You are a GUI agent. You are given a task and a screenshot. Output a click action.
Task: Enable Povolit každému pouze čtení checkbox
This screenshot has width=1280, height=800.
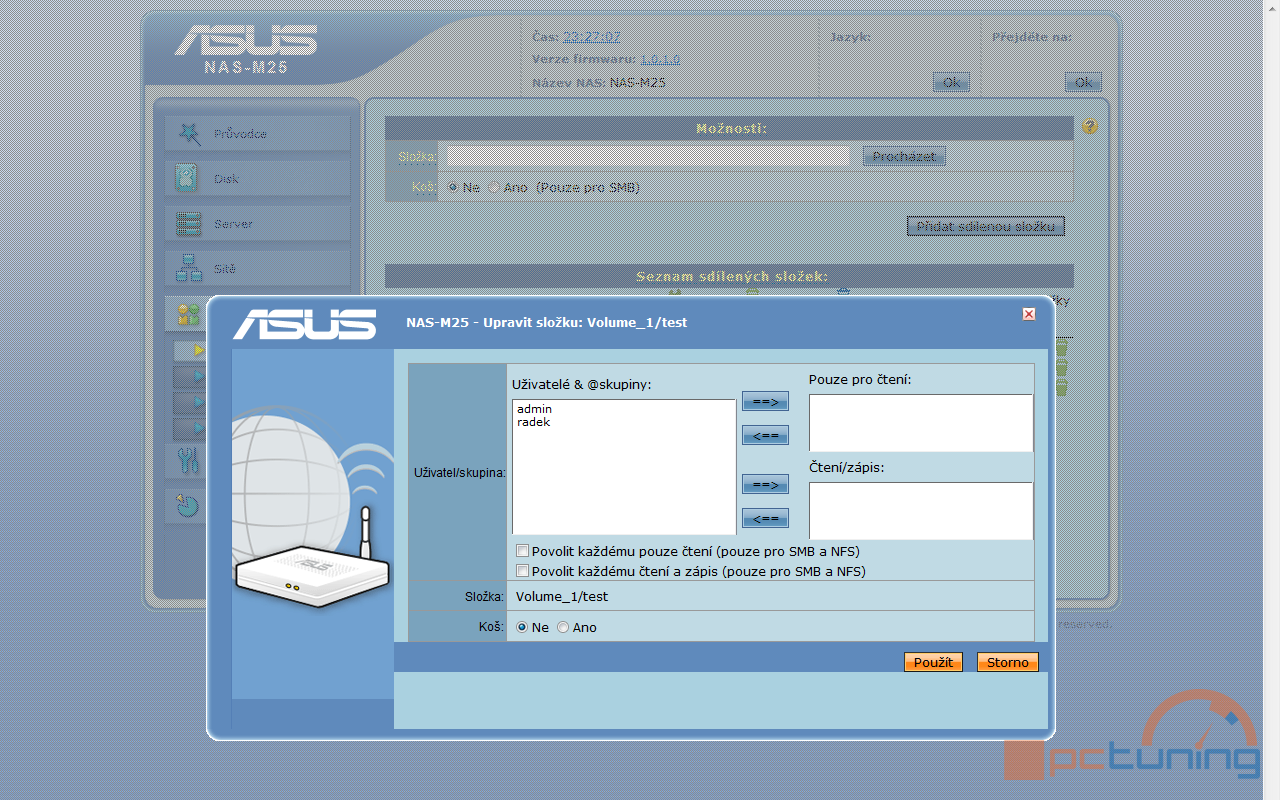point(522,551)
